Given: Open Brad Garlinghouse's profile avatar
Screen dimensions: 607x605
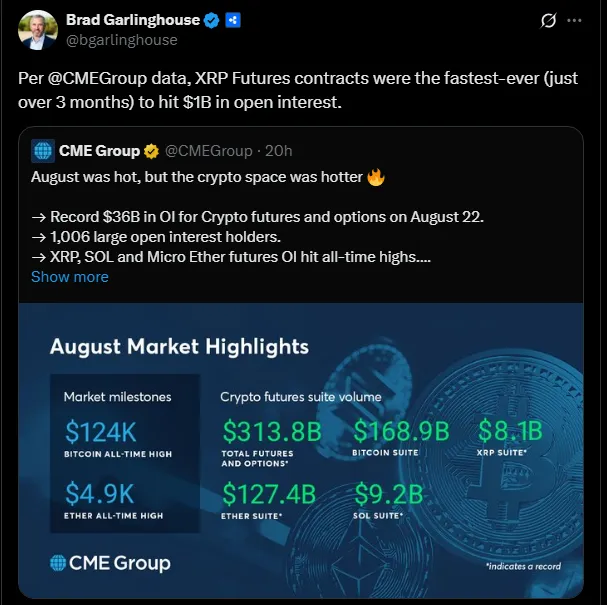Looking at the screenshot, I should coord(38,30).
